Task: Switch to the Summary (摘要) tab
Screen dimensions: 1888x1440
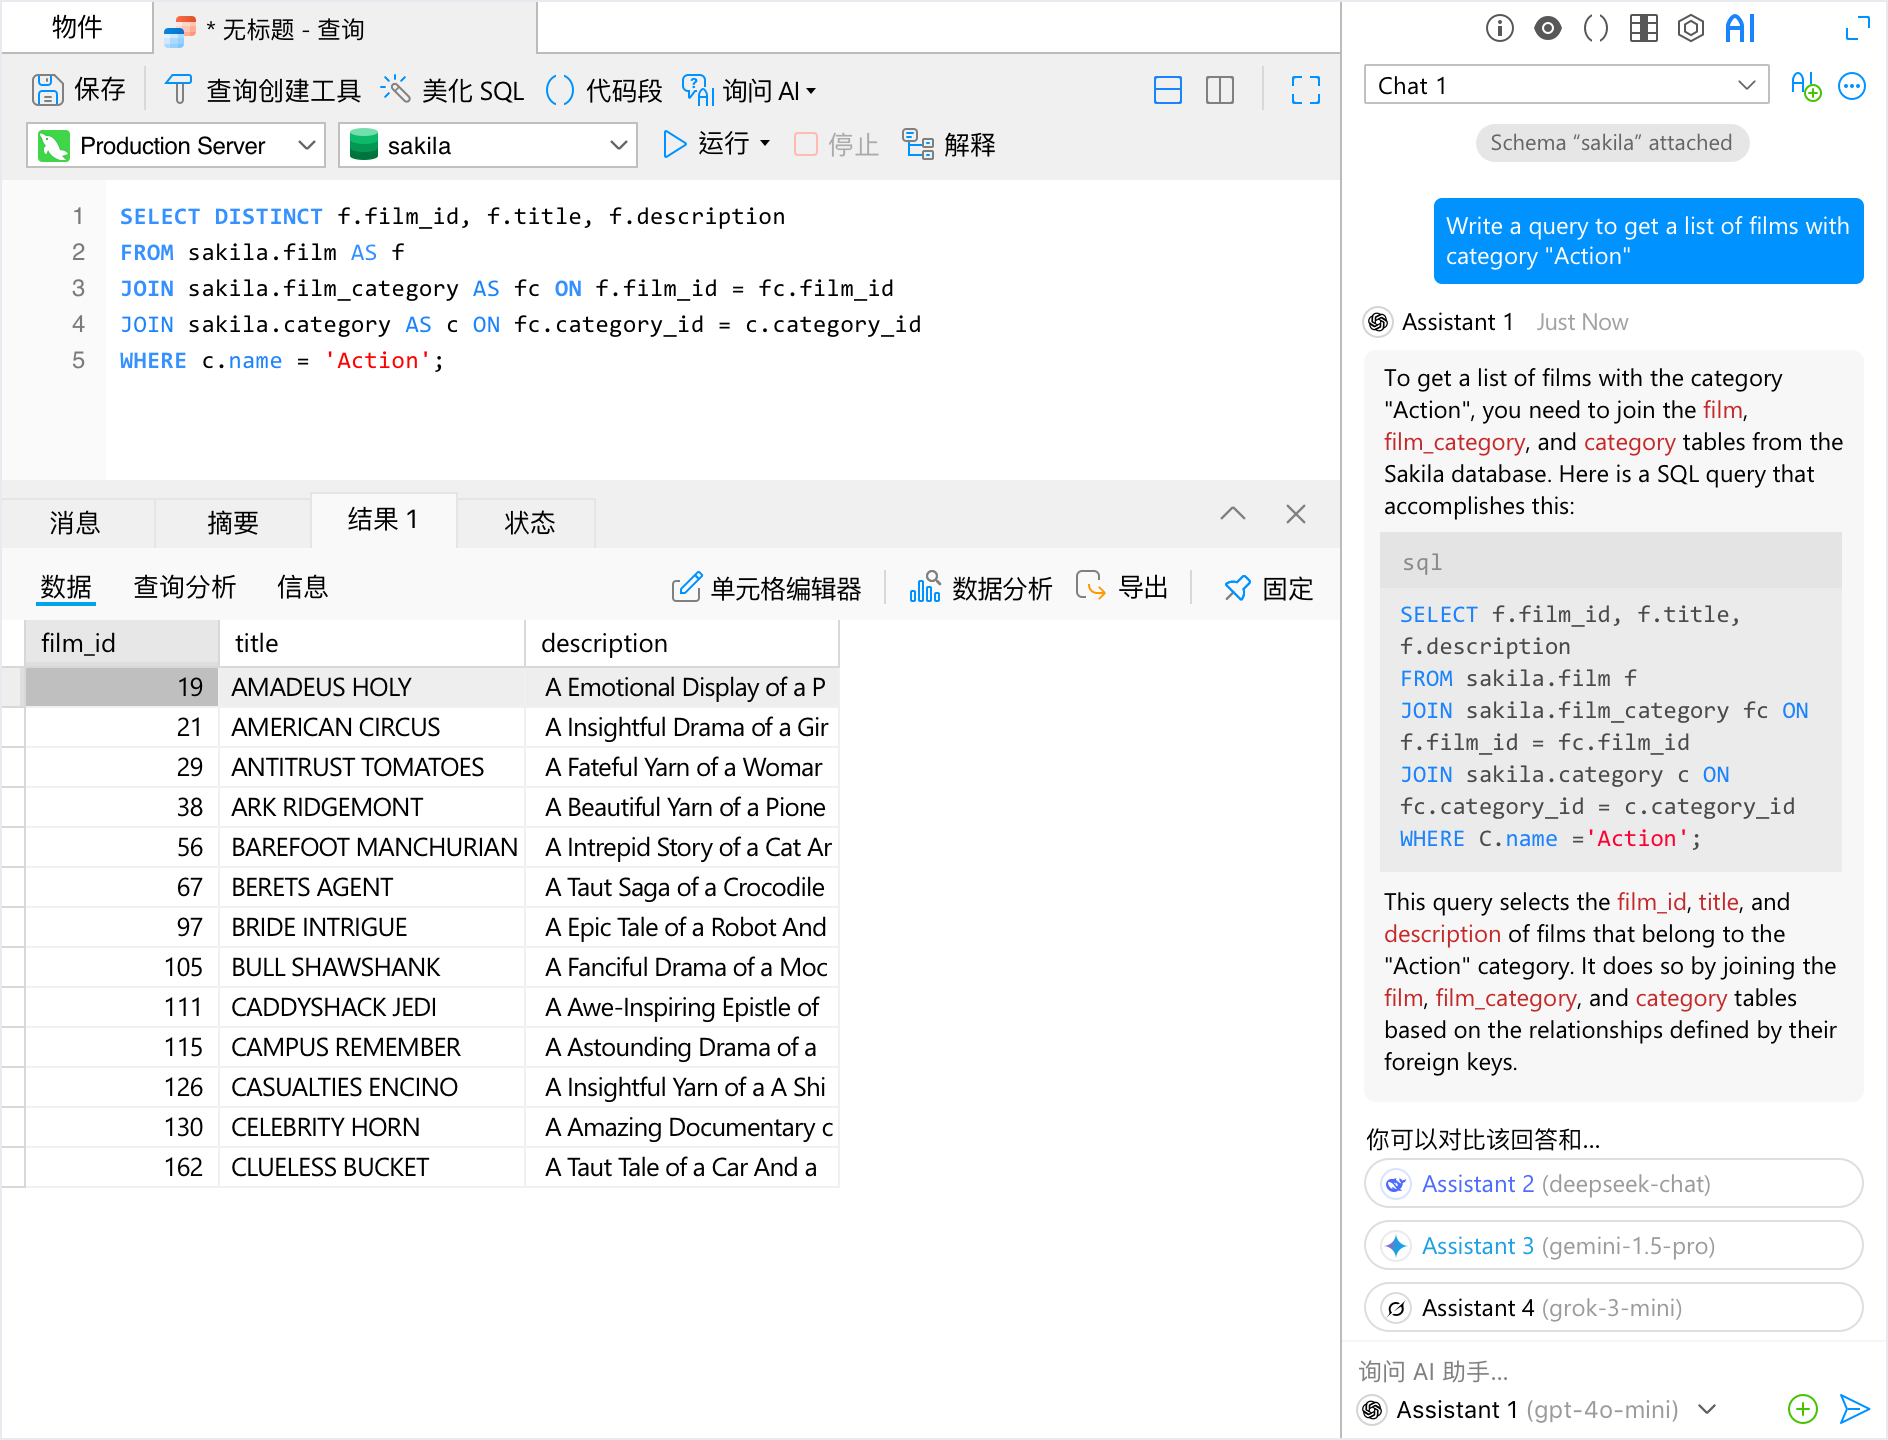Action: tap(232, 522)
